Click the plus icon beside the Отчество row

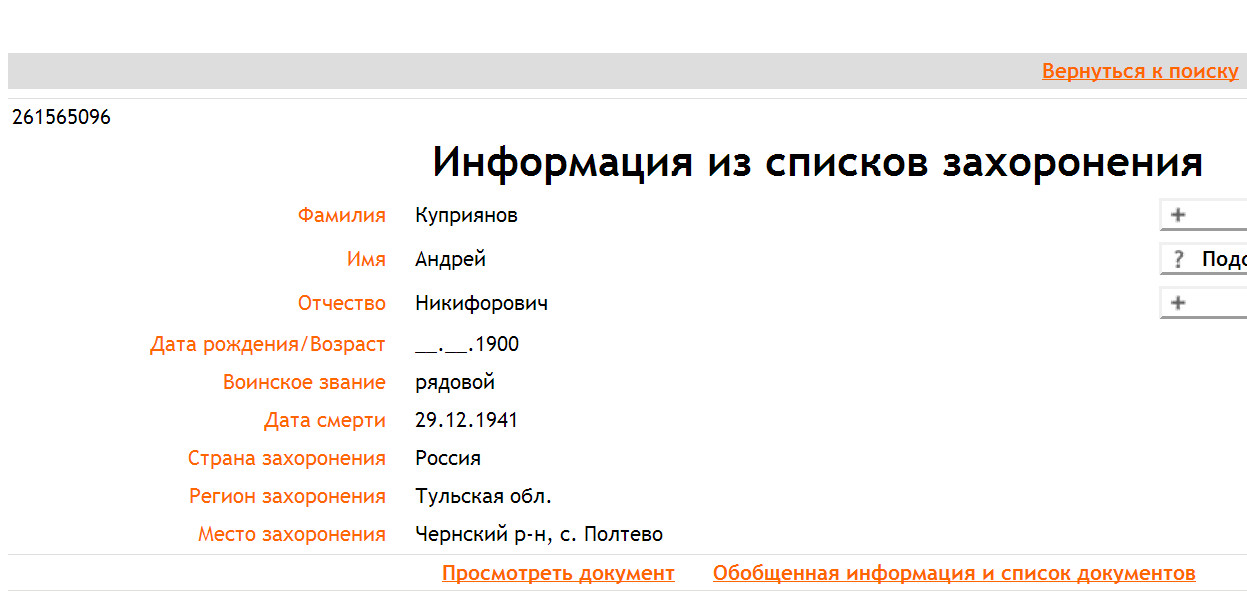(1178, 303)
